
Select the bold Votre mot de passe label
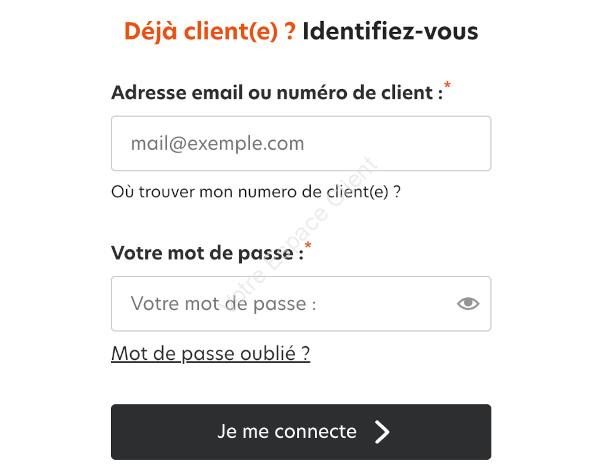(207, 253)
